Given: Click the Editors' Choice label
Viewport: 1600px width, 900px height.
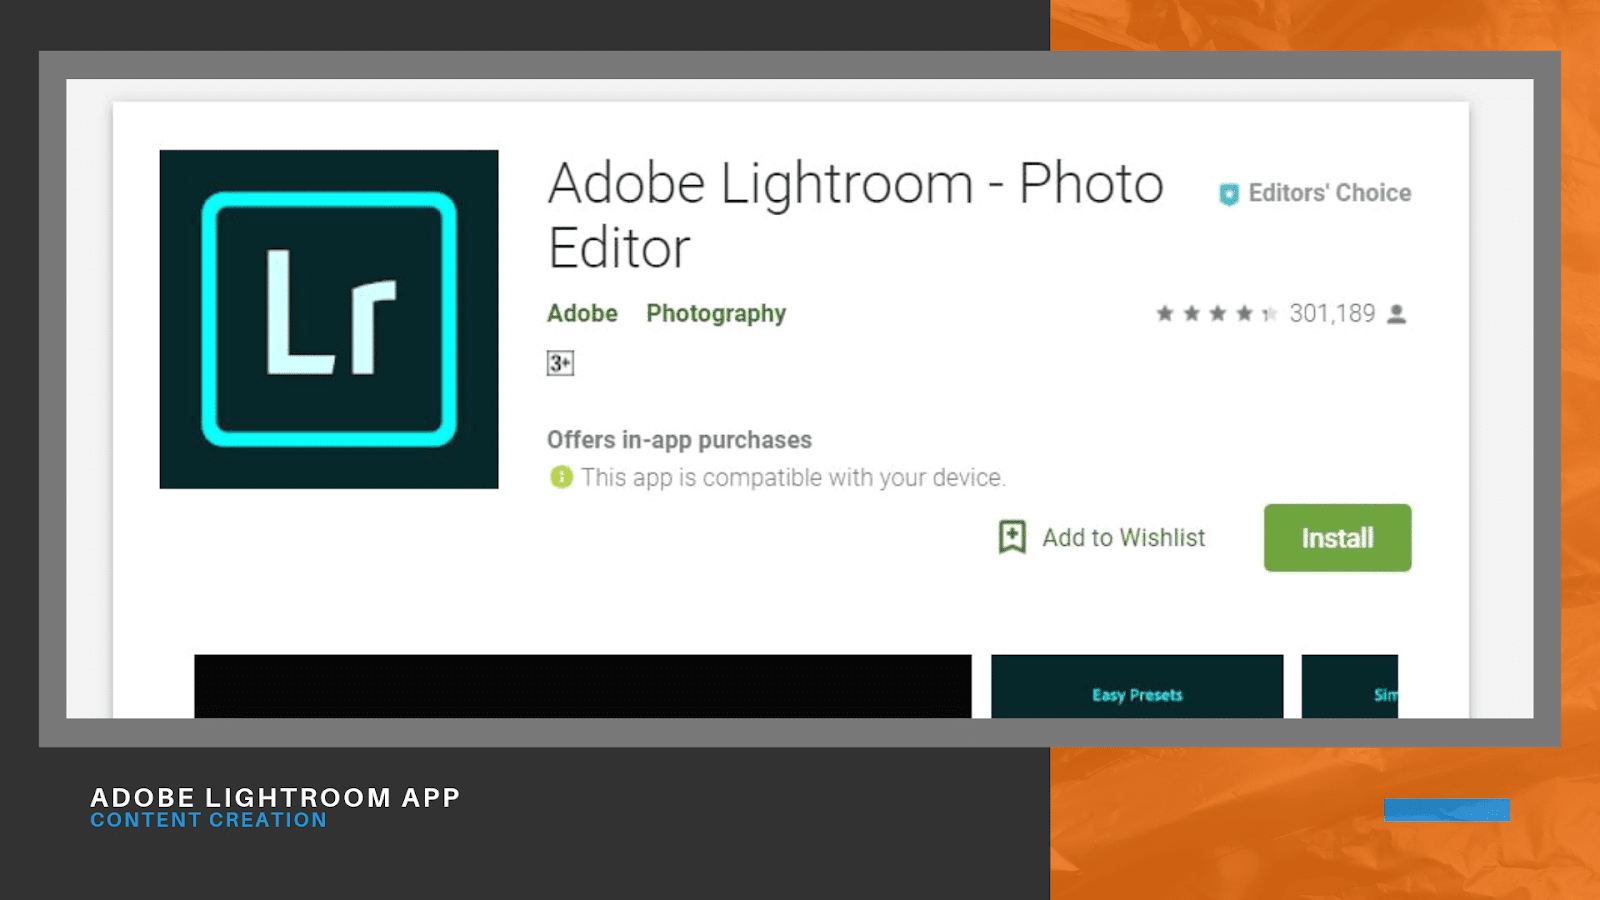Looking at the screenshot, I should pyautogui.click(x=1329, y=193).
